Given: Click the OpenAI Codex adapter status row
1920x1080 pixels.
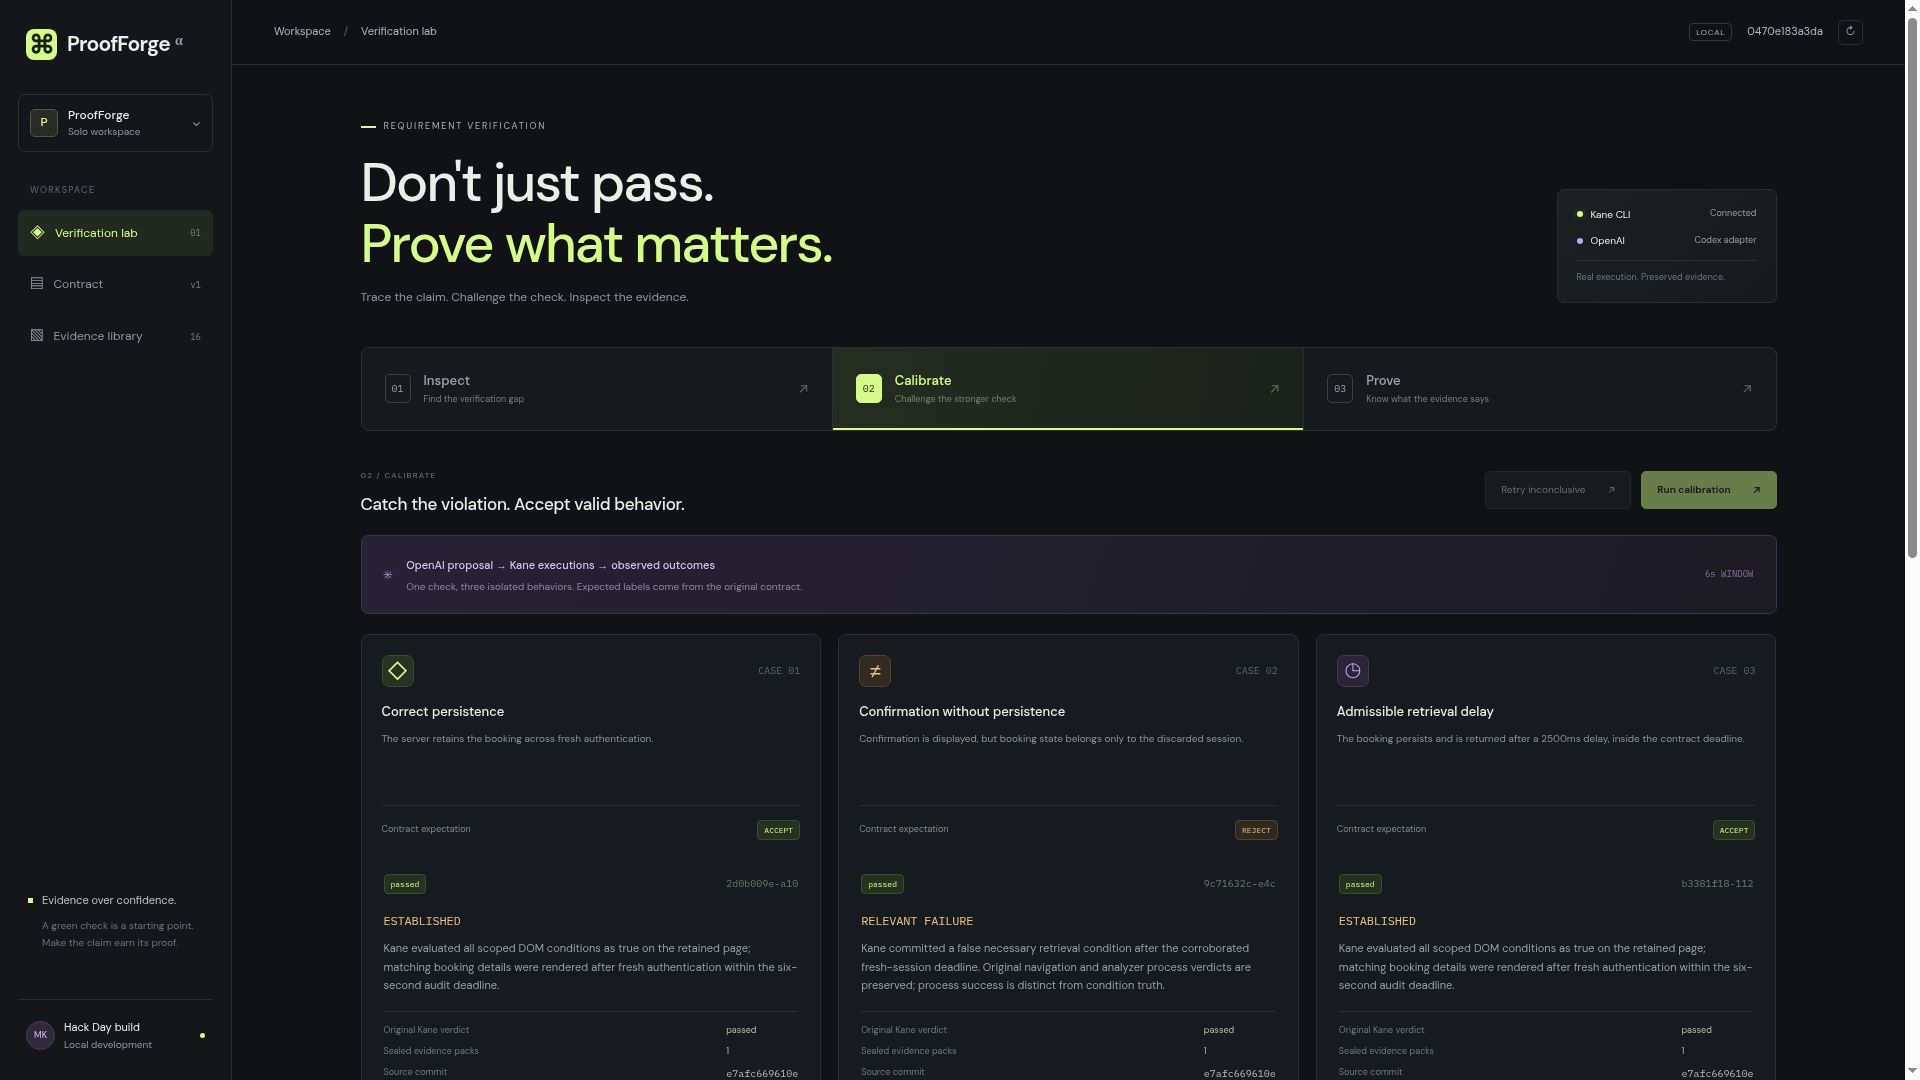Looking at the screenshot, I should pyautogui.click(x=1666, y=241).
